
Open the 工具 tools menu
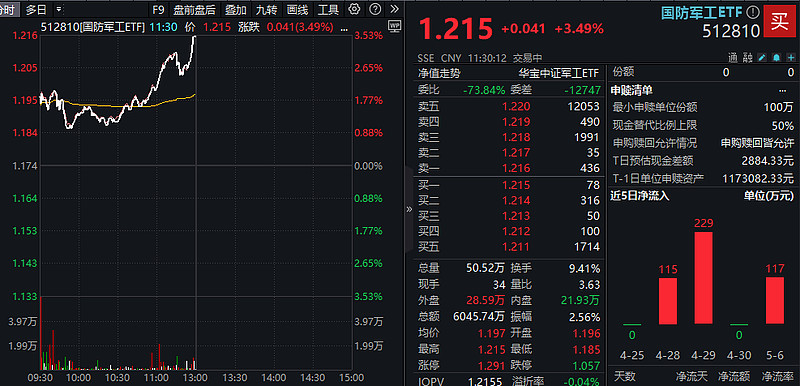coord(328,9)
